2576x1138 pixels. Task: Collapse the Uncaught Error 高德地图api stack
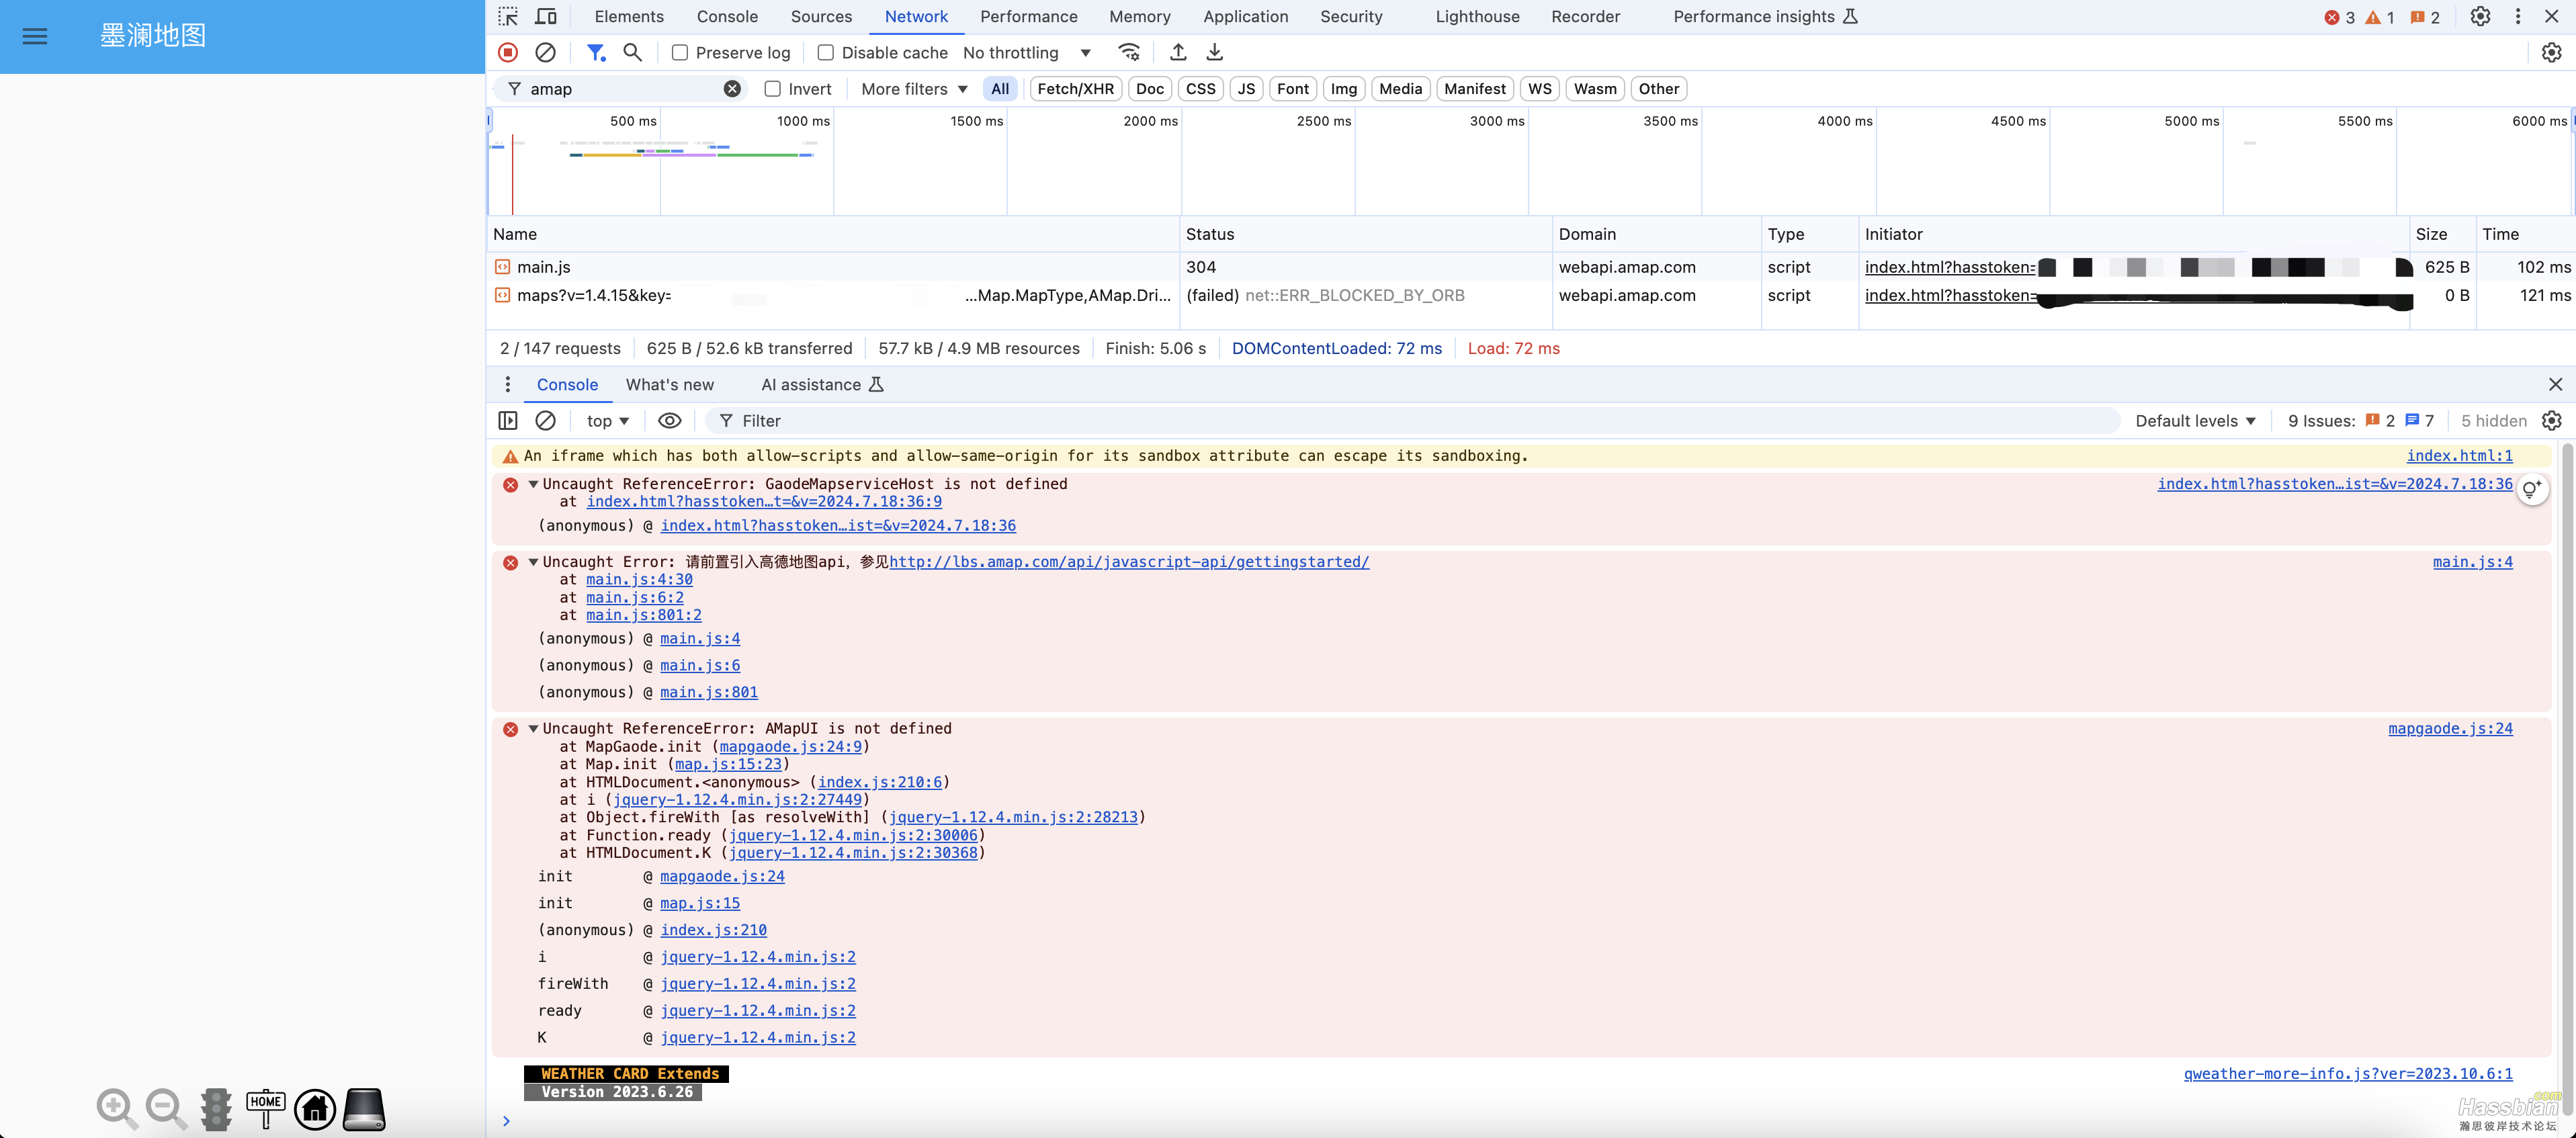point(533,562)
